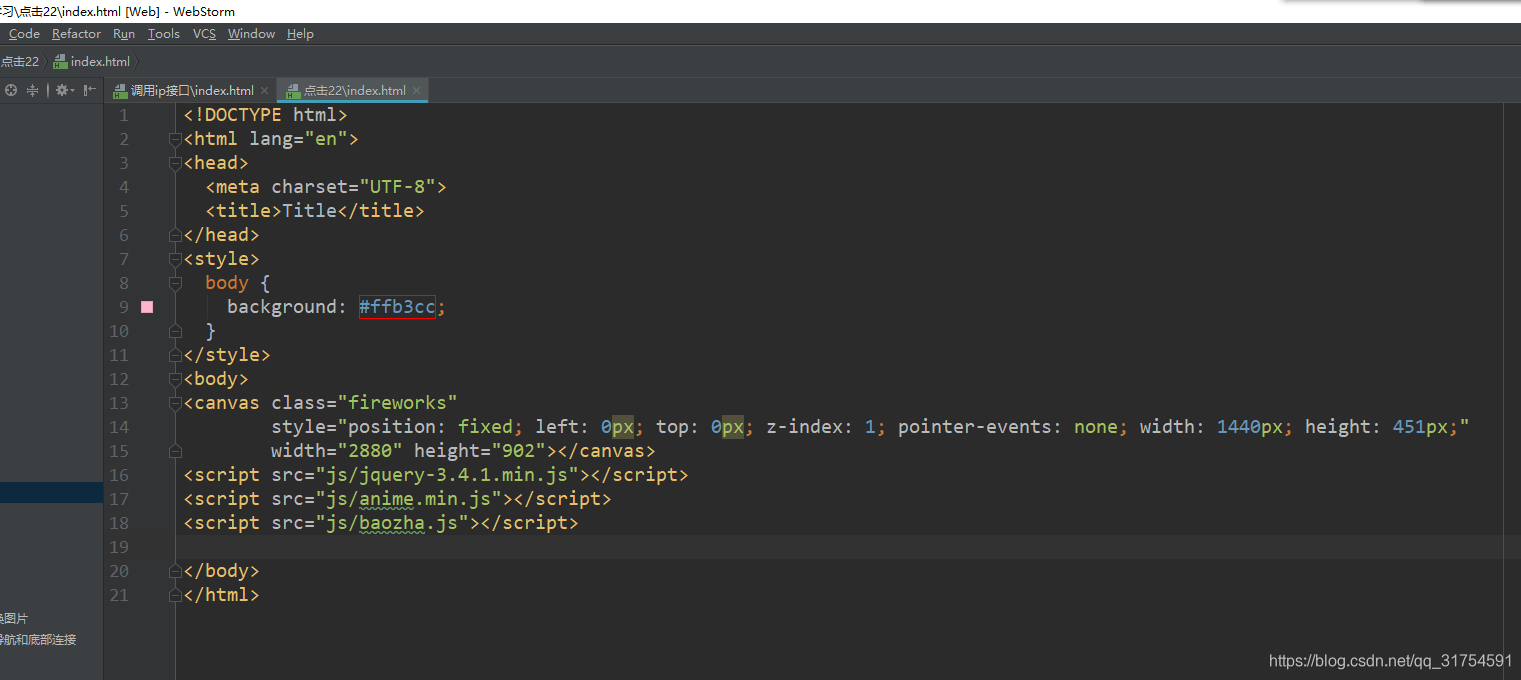Open the Code menu

click(x=24, y=34)
